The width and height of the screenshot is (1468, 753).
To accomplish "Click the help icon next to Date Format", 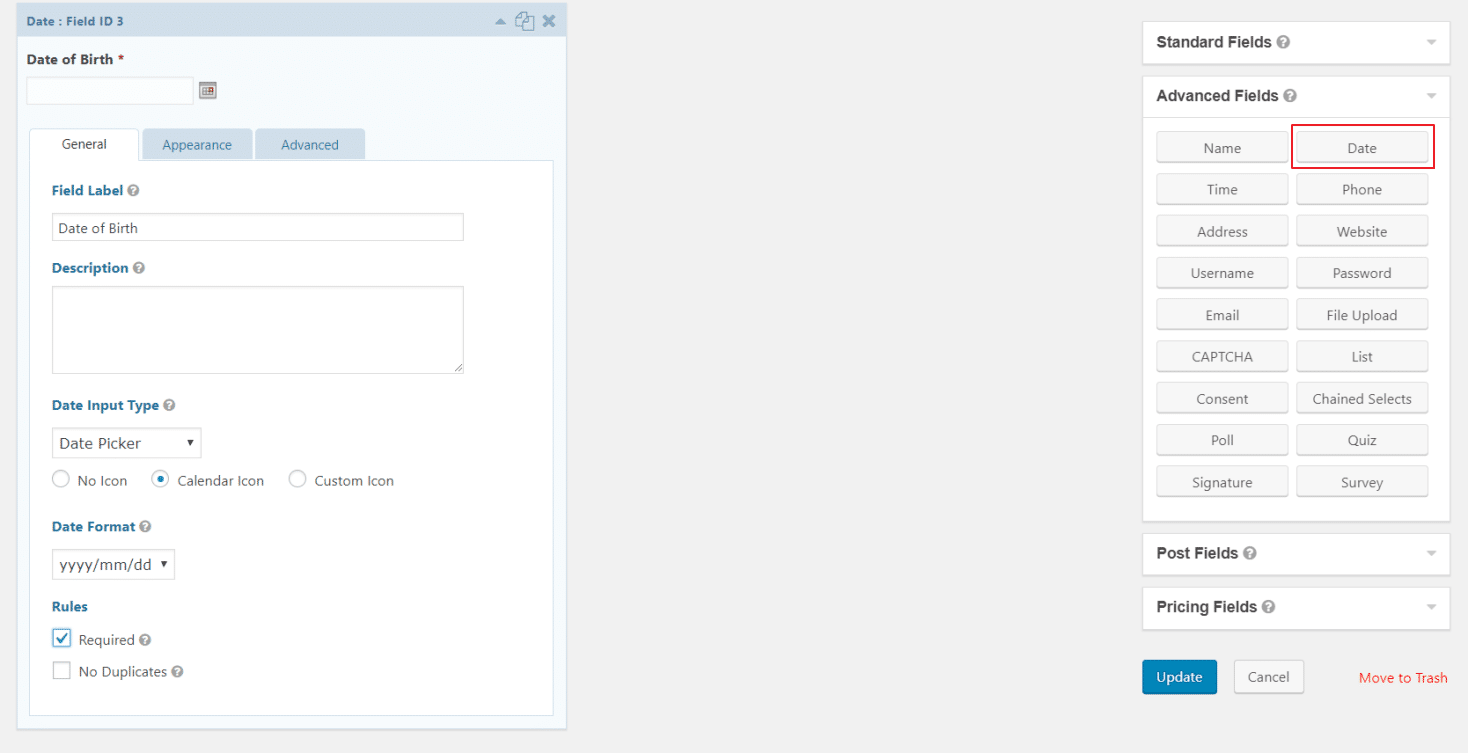I will (x=145, y=526).
